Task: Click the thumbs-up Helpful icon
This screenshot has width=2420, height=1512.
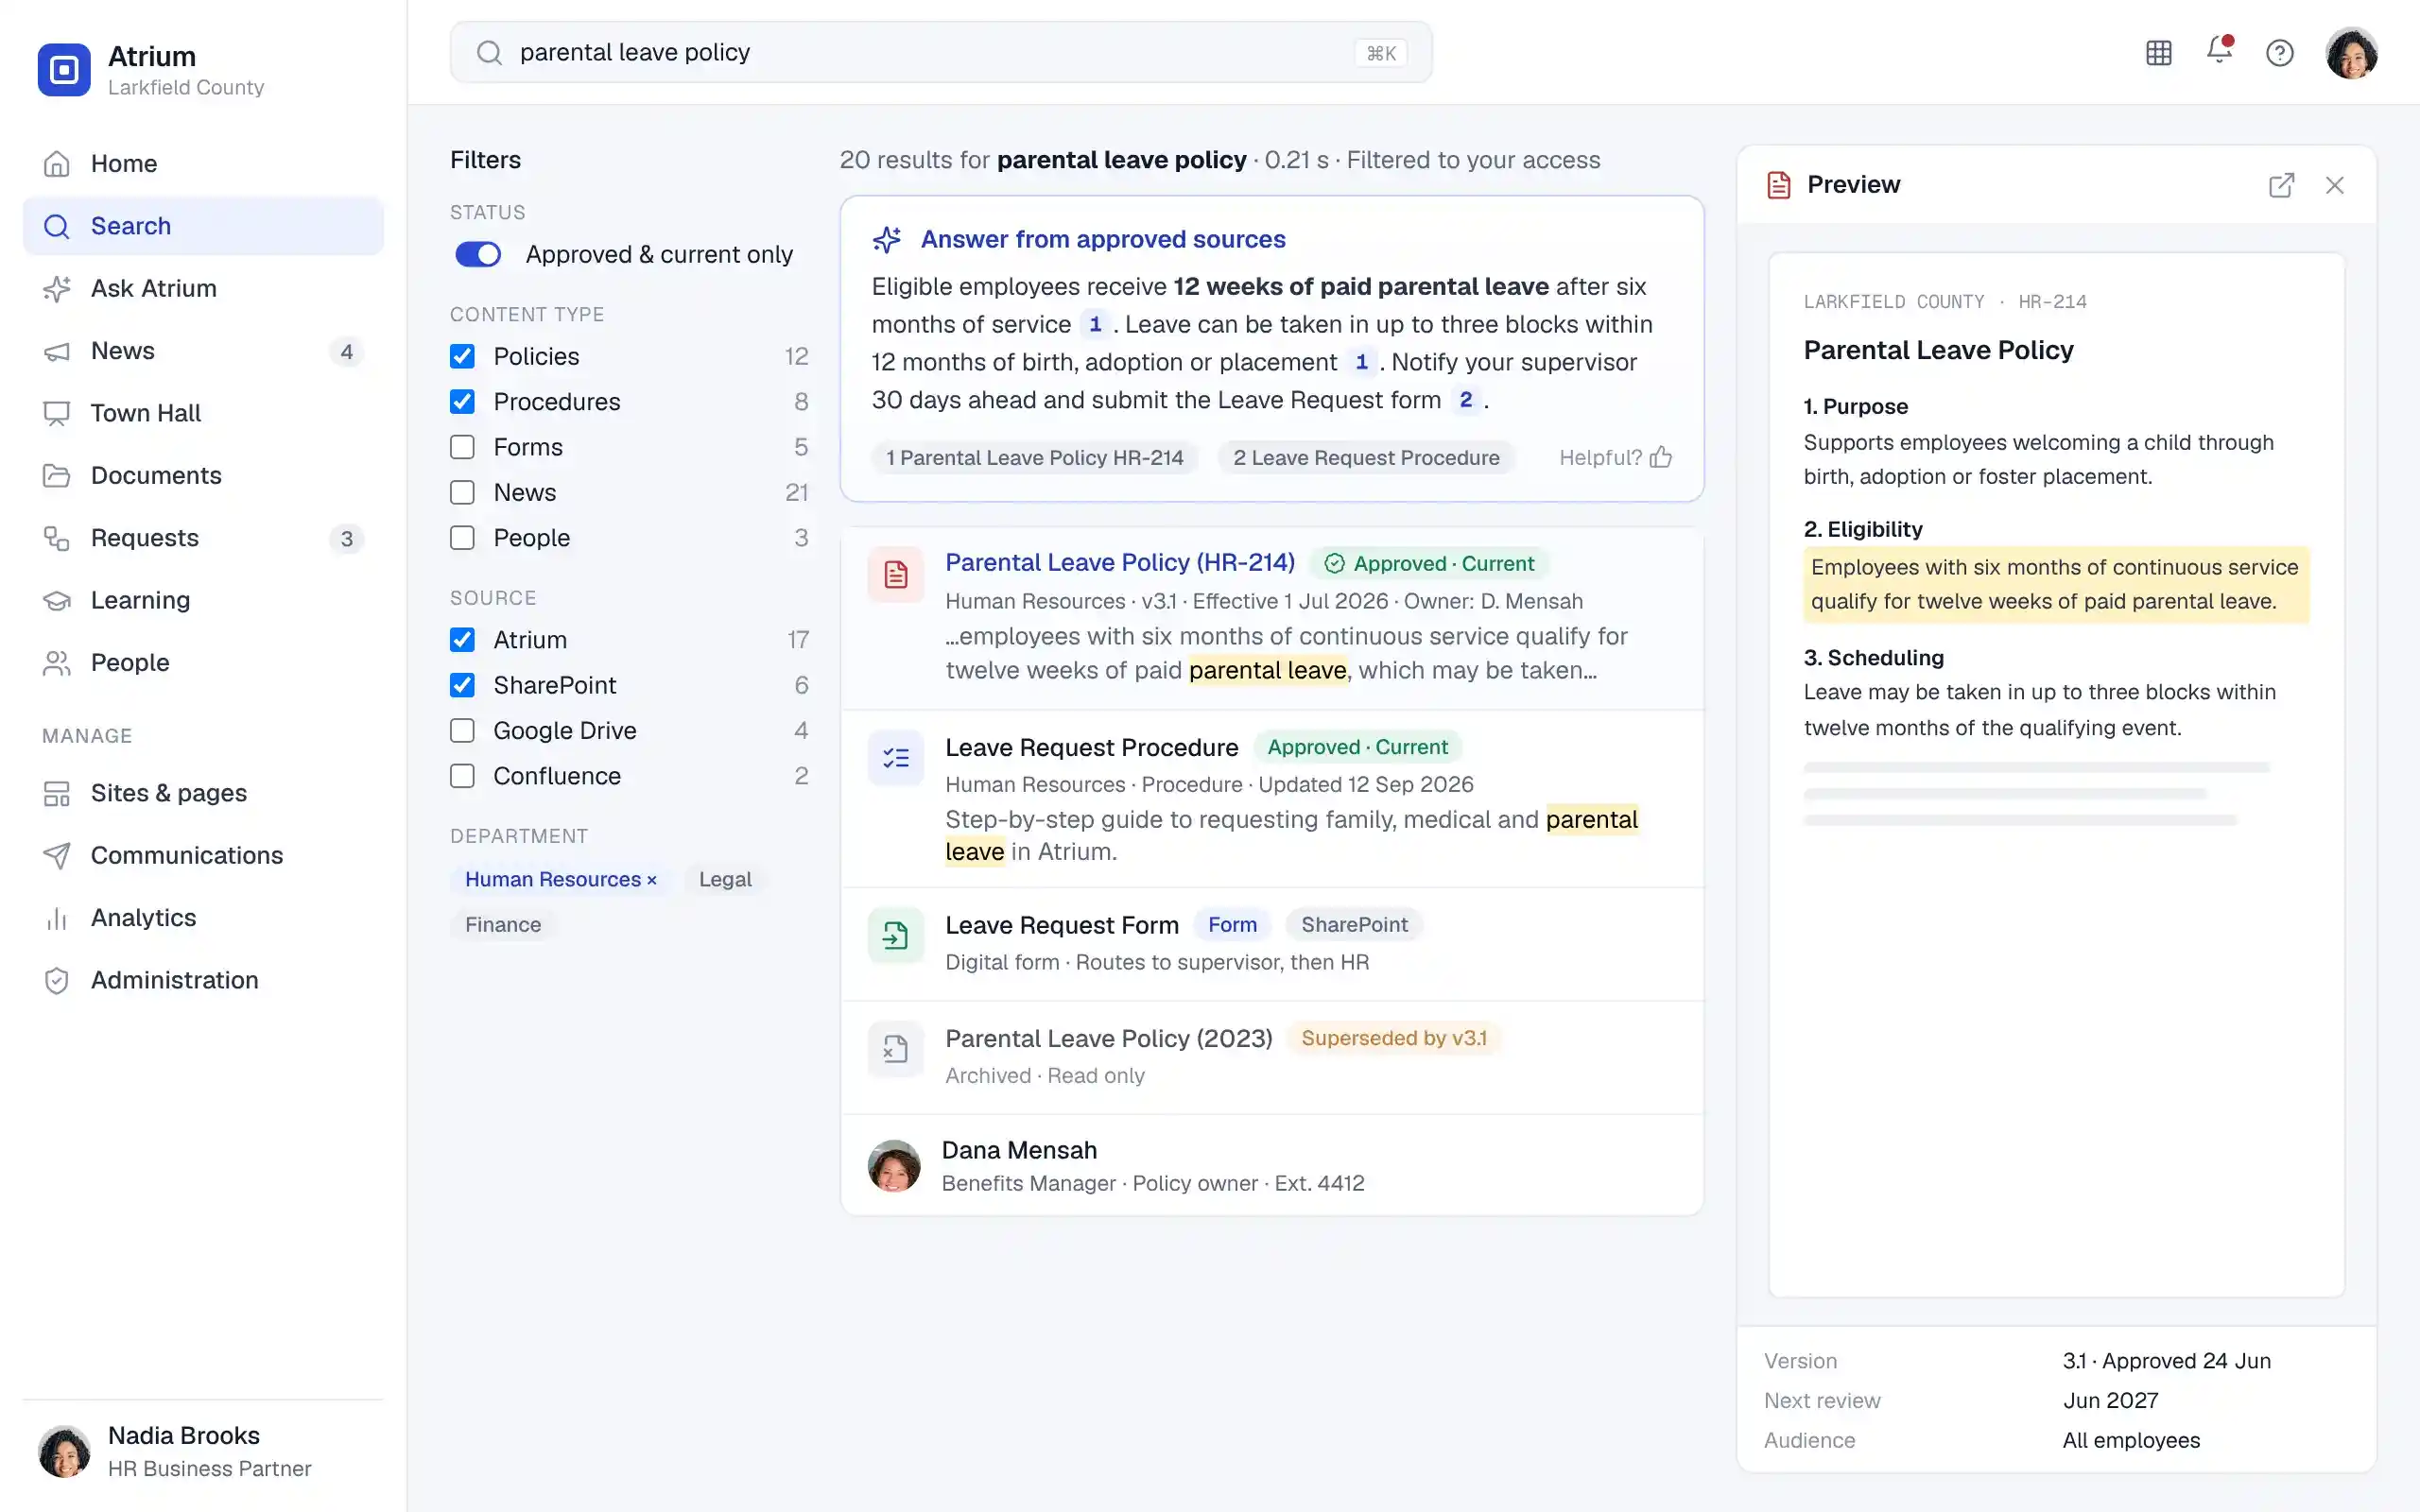Action: 1660,457
